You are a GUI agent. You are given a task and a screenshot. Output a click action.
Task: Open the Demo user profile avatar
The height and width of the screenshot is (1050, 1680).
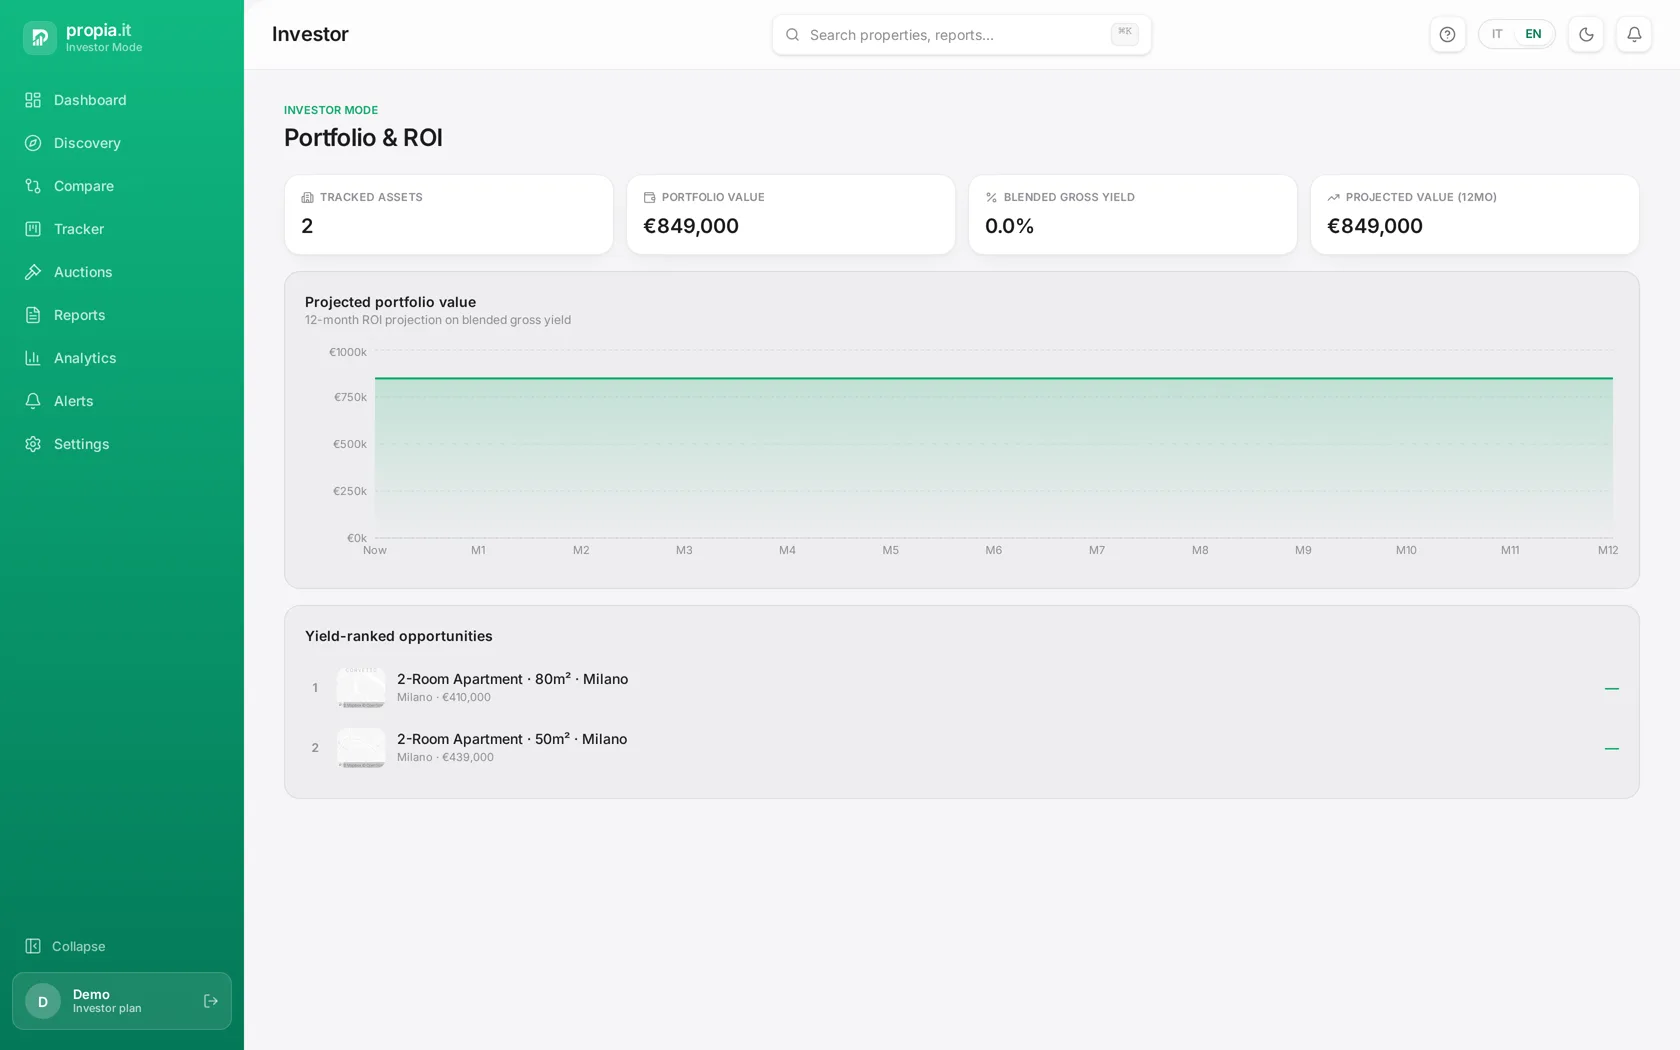point(43,1001)
